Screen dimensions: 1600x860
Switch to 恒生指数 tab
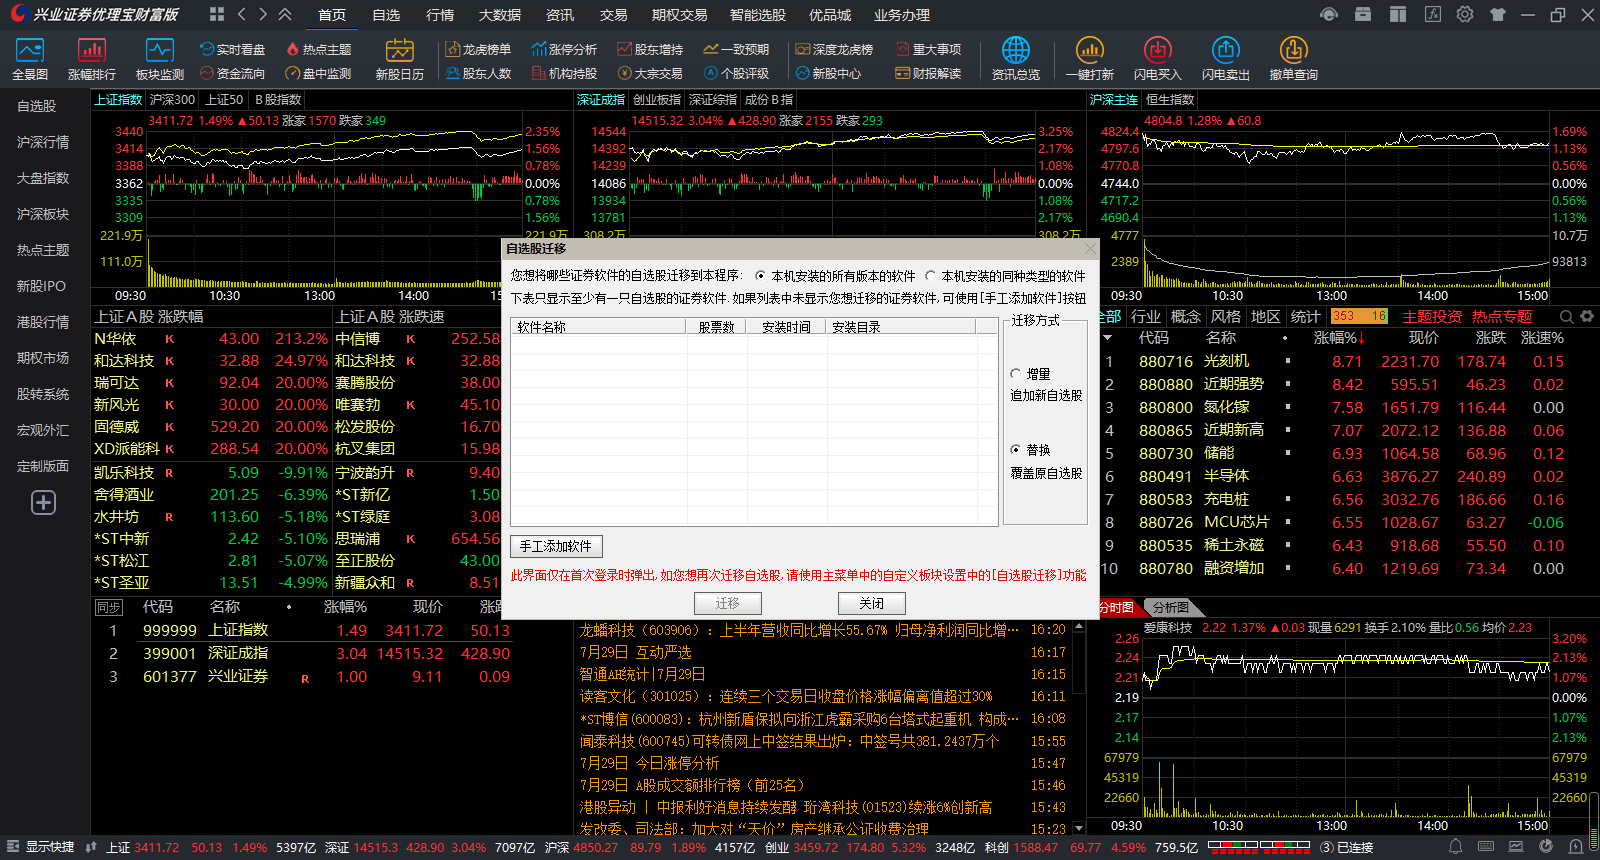tap(1170, 100)
